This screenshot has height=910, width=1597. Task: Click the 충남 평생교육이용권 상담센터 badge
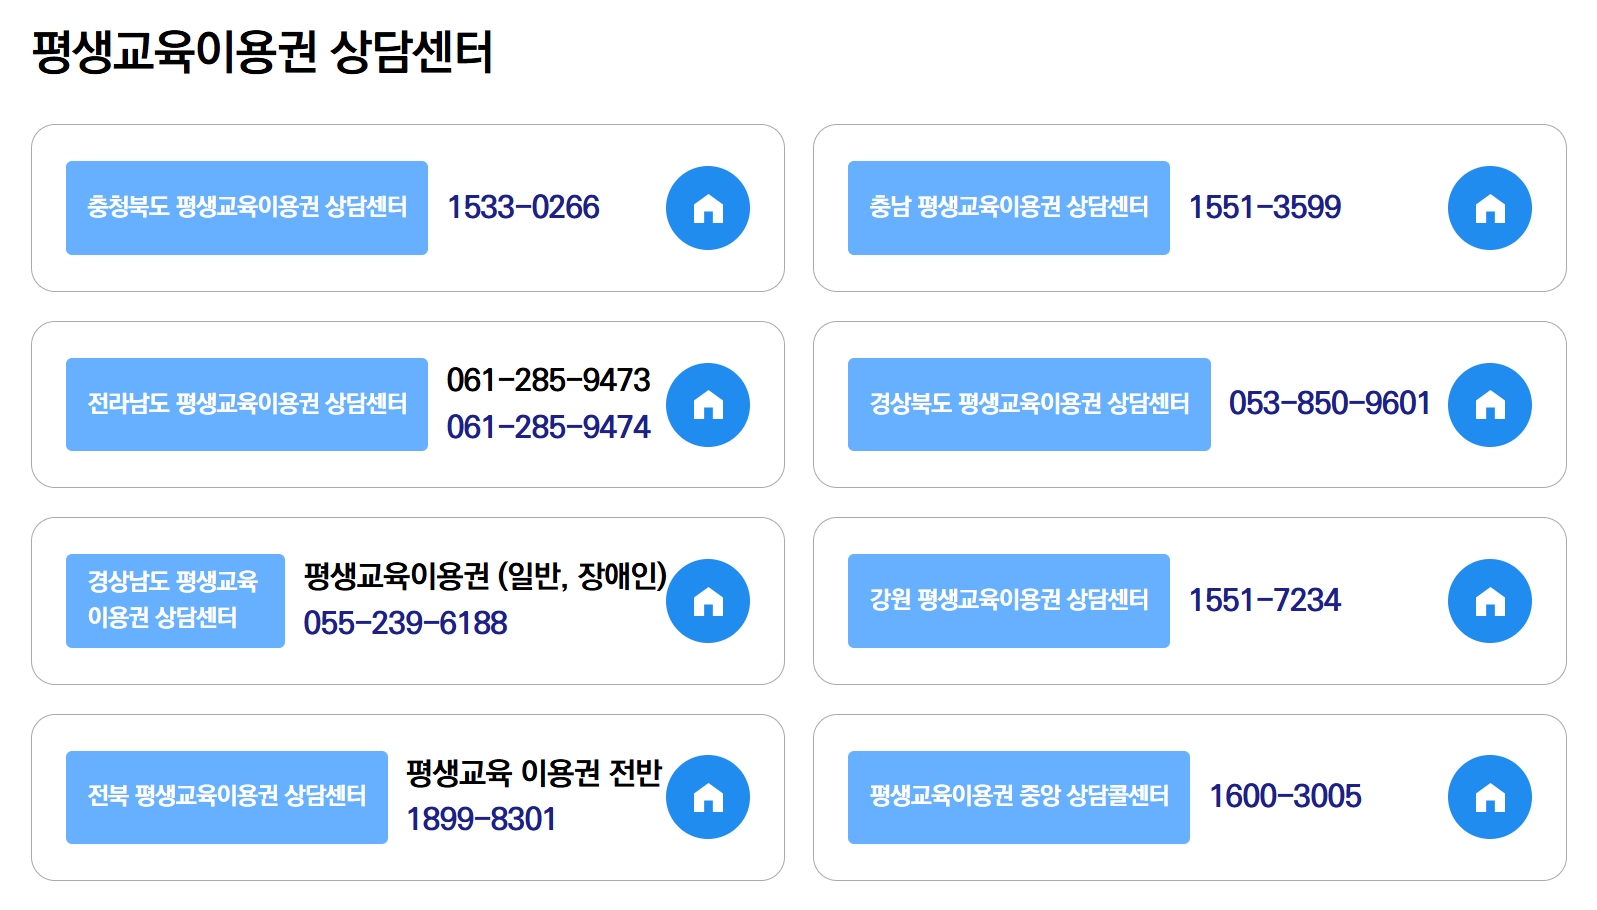pyautogui.click(x=1008, y=207)
